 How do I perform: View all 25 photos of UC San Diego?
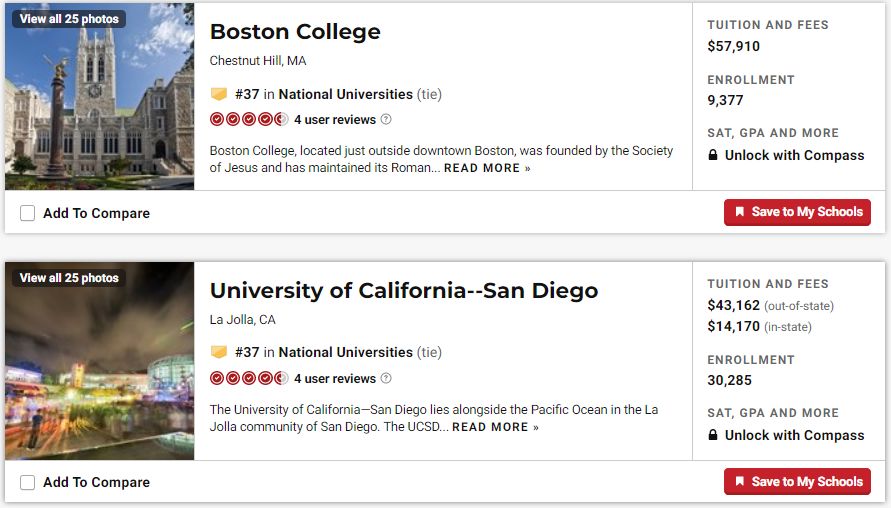pyautogui.click(x=69, y=278)
